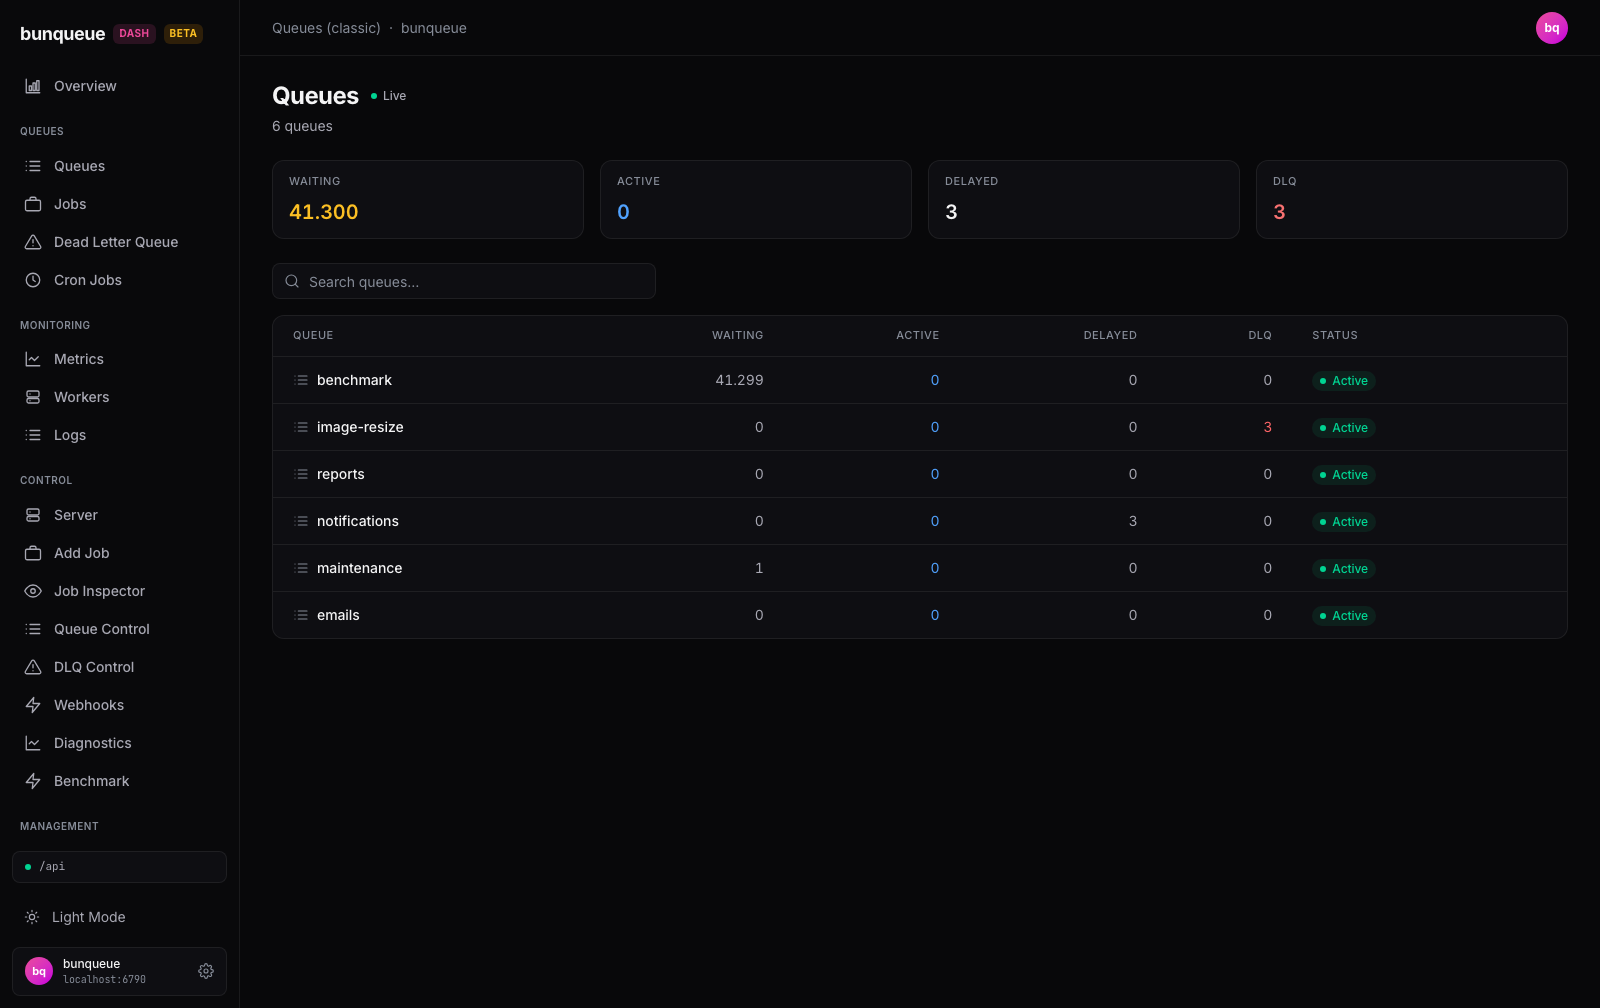1600x1008 pixels.
Task: Click the bq avatar at top right
Action: coord(1552,28)
